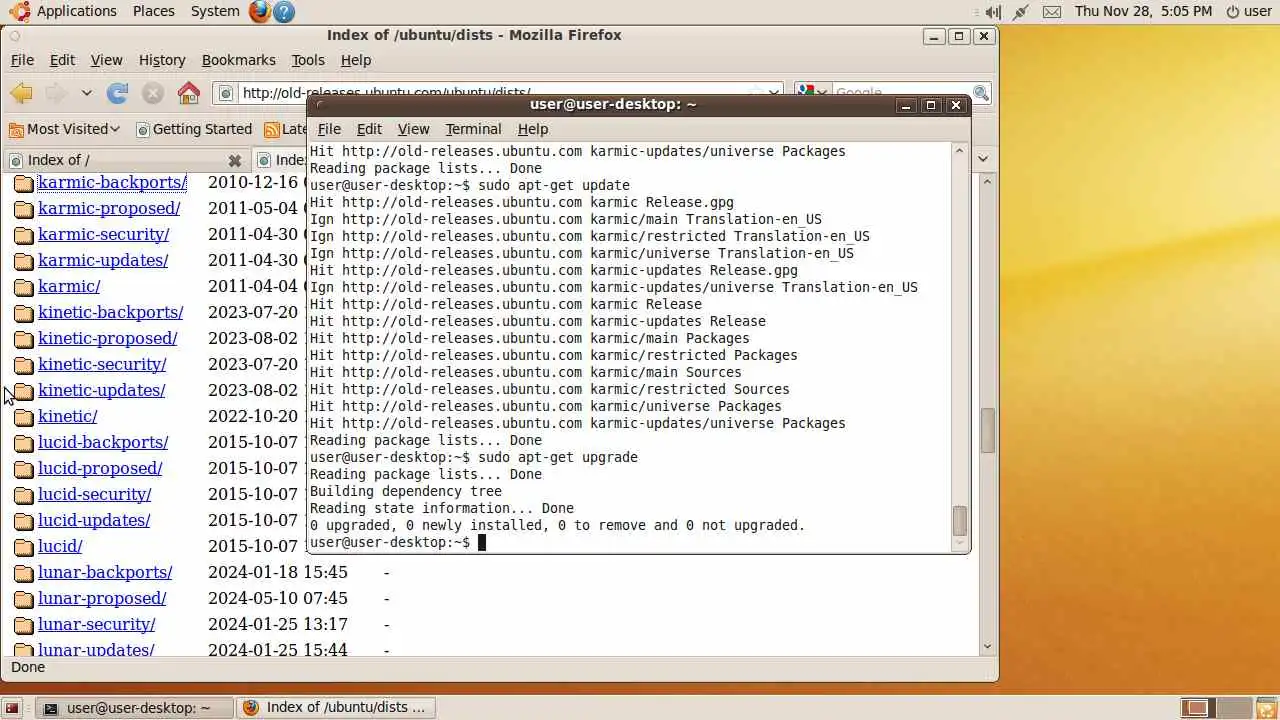Reload the page in Firefox
This screenshot has height=720, width=1280.
[x=118, y=93]
